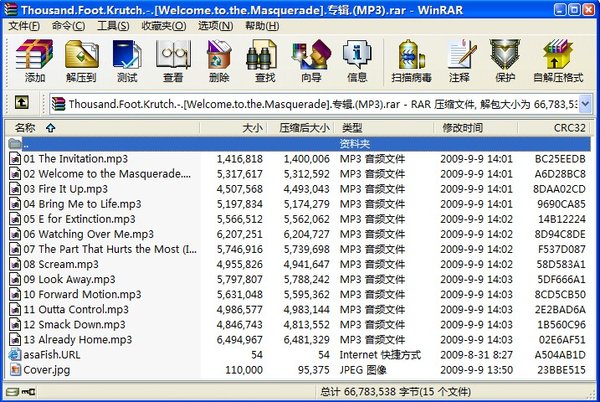Open the 查看 (View) toolbar icon
This screenshot has height=402, width=600.
click(x=173, y=60)
